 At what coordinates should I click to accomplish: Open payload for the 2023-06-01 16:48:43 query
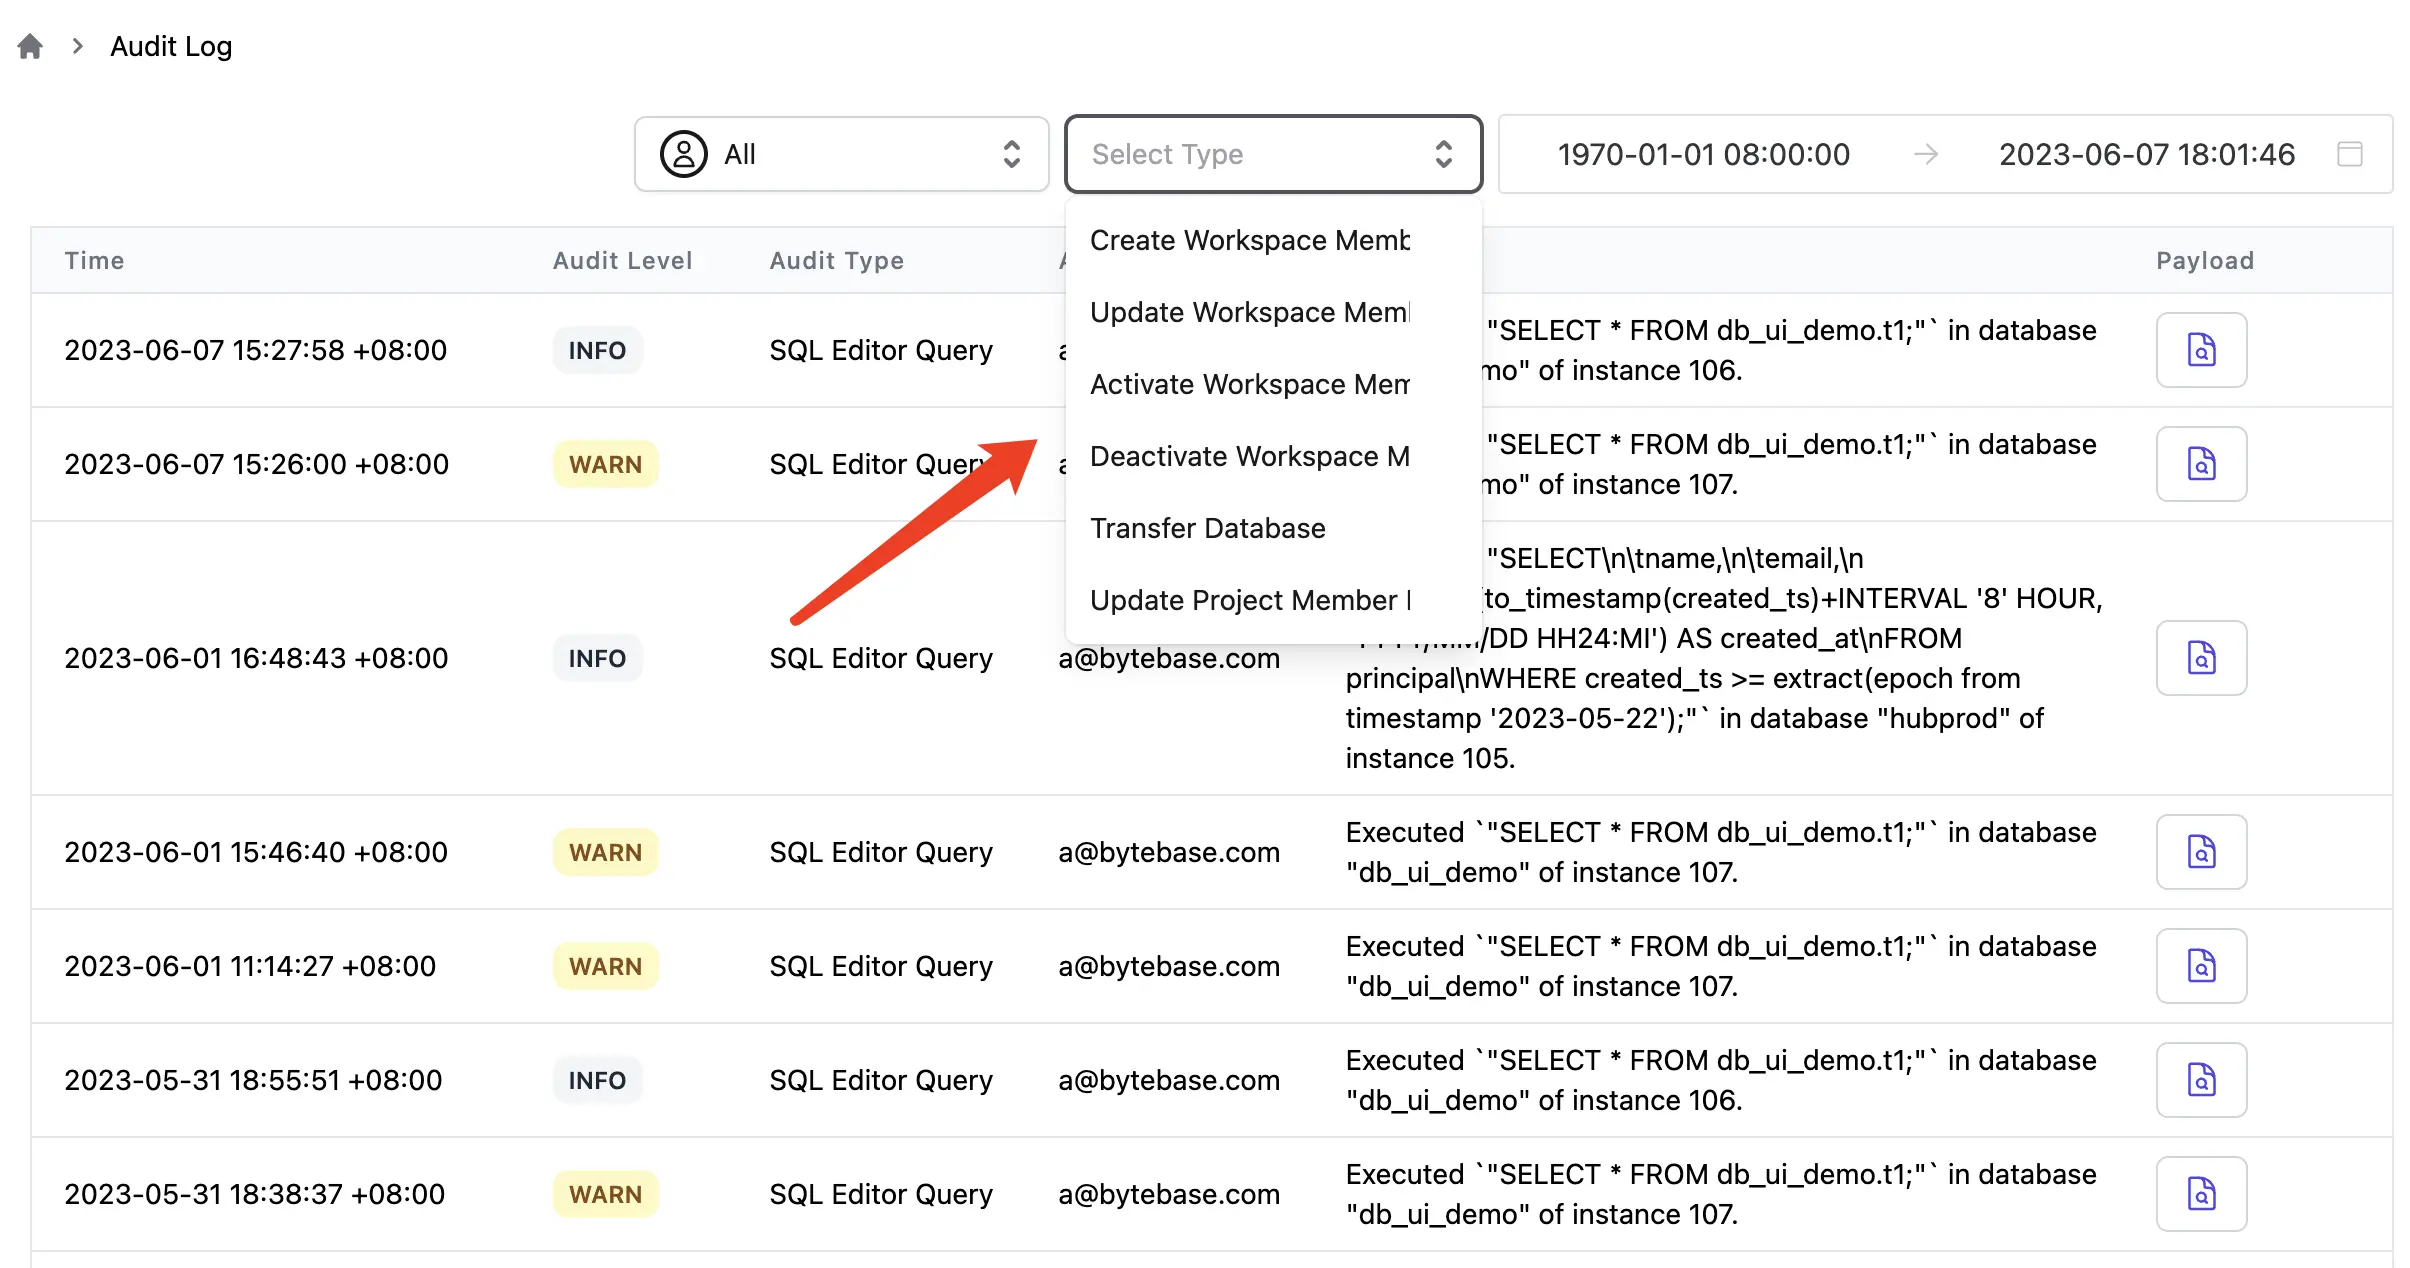(x=2201, y=658)
